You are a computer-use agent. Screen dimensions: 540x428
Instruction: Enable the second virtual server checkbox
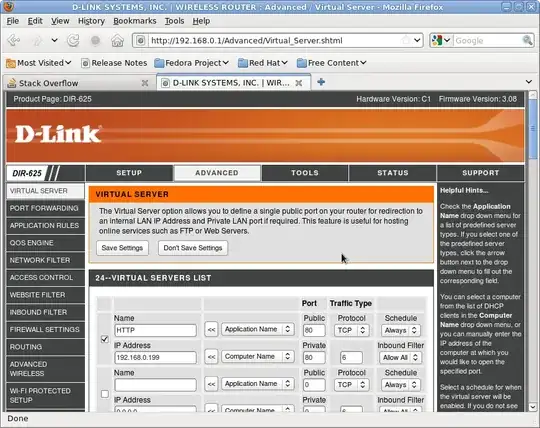(x=105, y=394)
